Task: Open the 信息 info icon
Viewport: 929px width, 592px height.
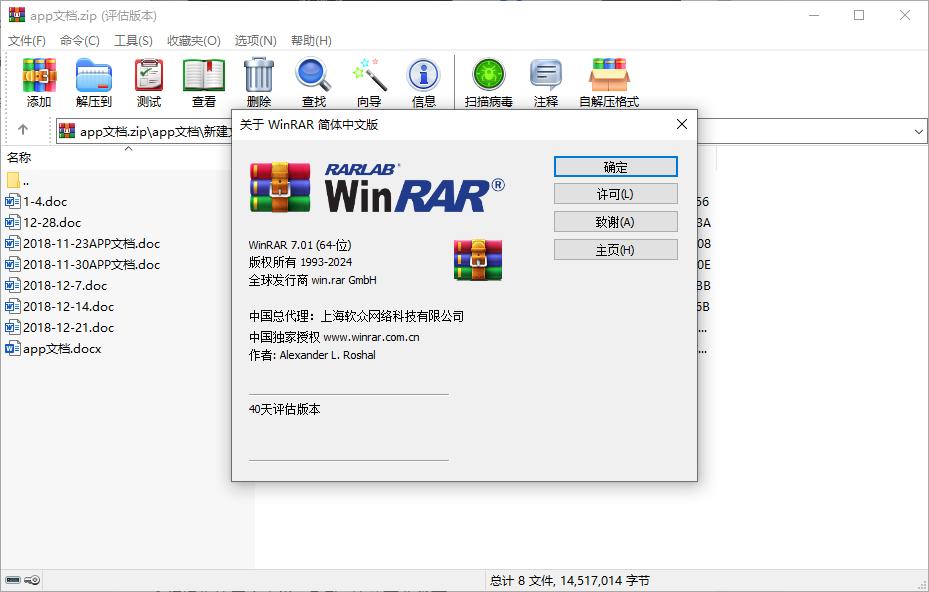Action: coord(424,75)
